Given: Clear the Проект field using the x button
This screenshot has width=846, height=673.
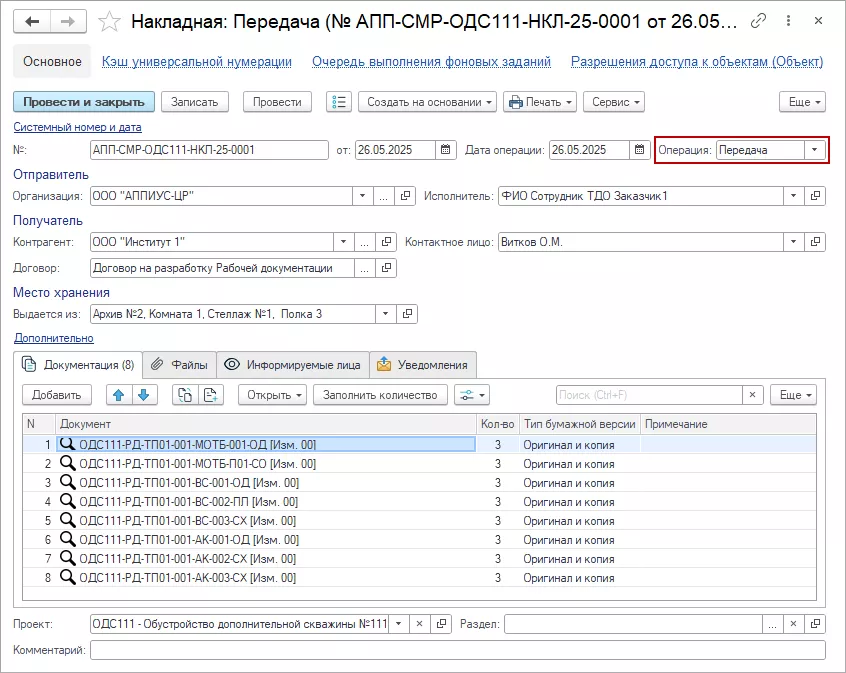Looking at the screenshot, I should [420, 623].
